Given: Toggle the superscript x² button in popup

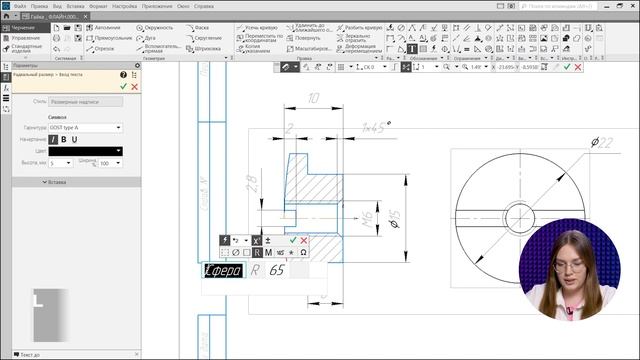Looking at the screenshot, I should click(256, 240).
